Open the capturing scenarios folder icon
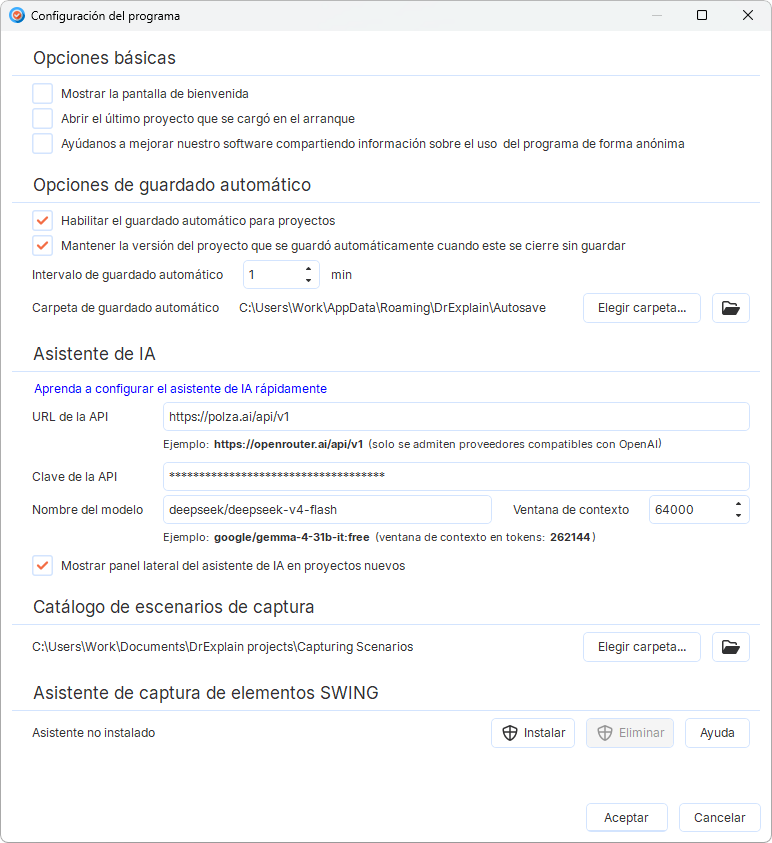Screen dimensions: 772x843 731,647
